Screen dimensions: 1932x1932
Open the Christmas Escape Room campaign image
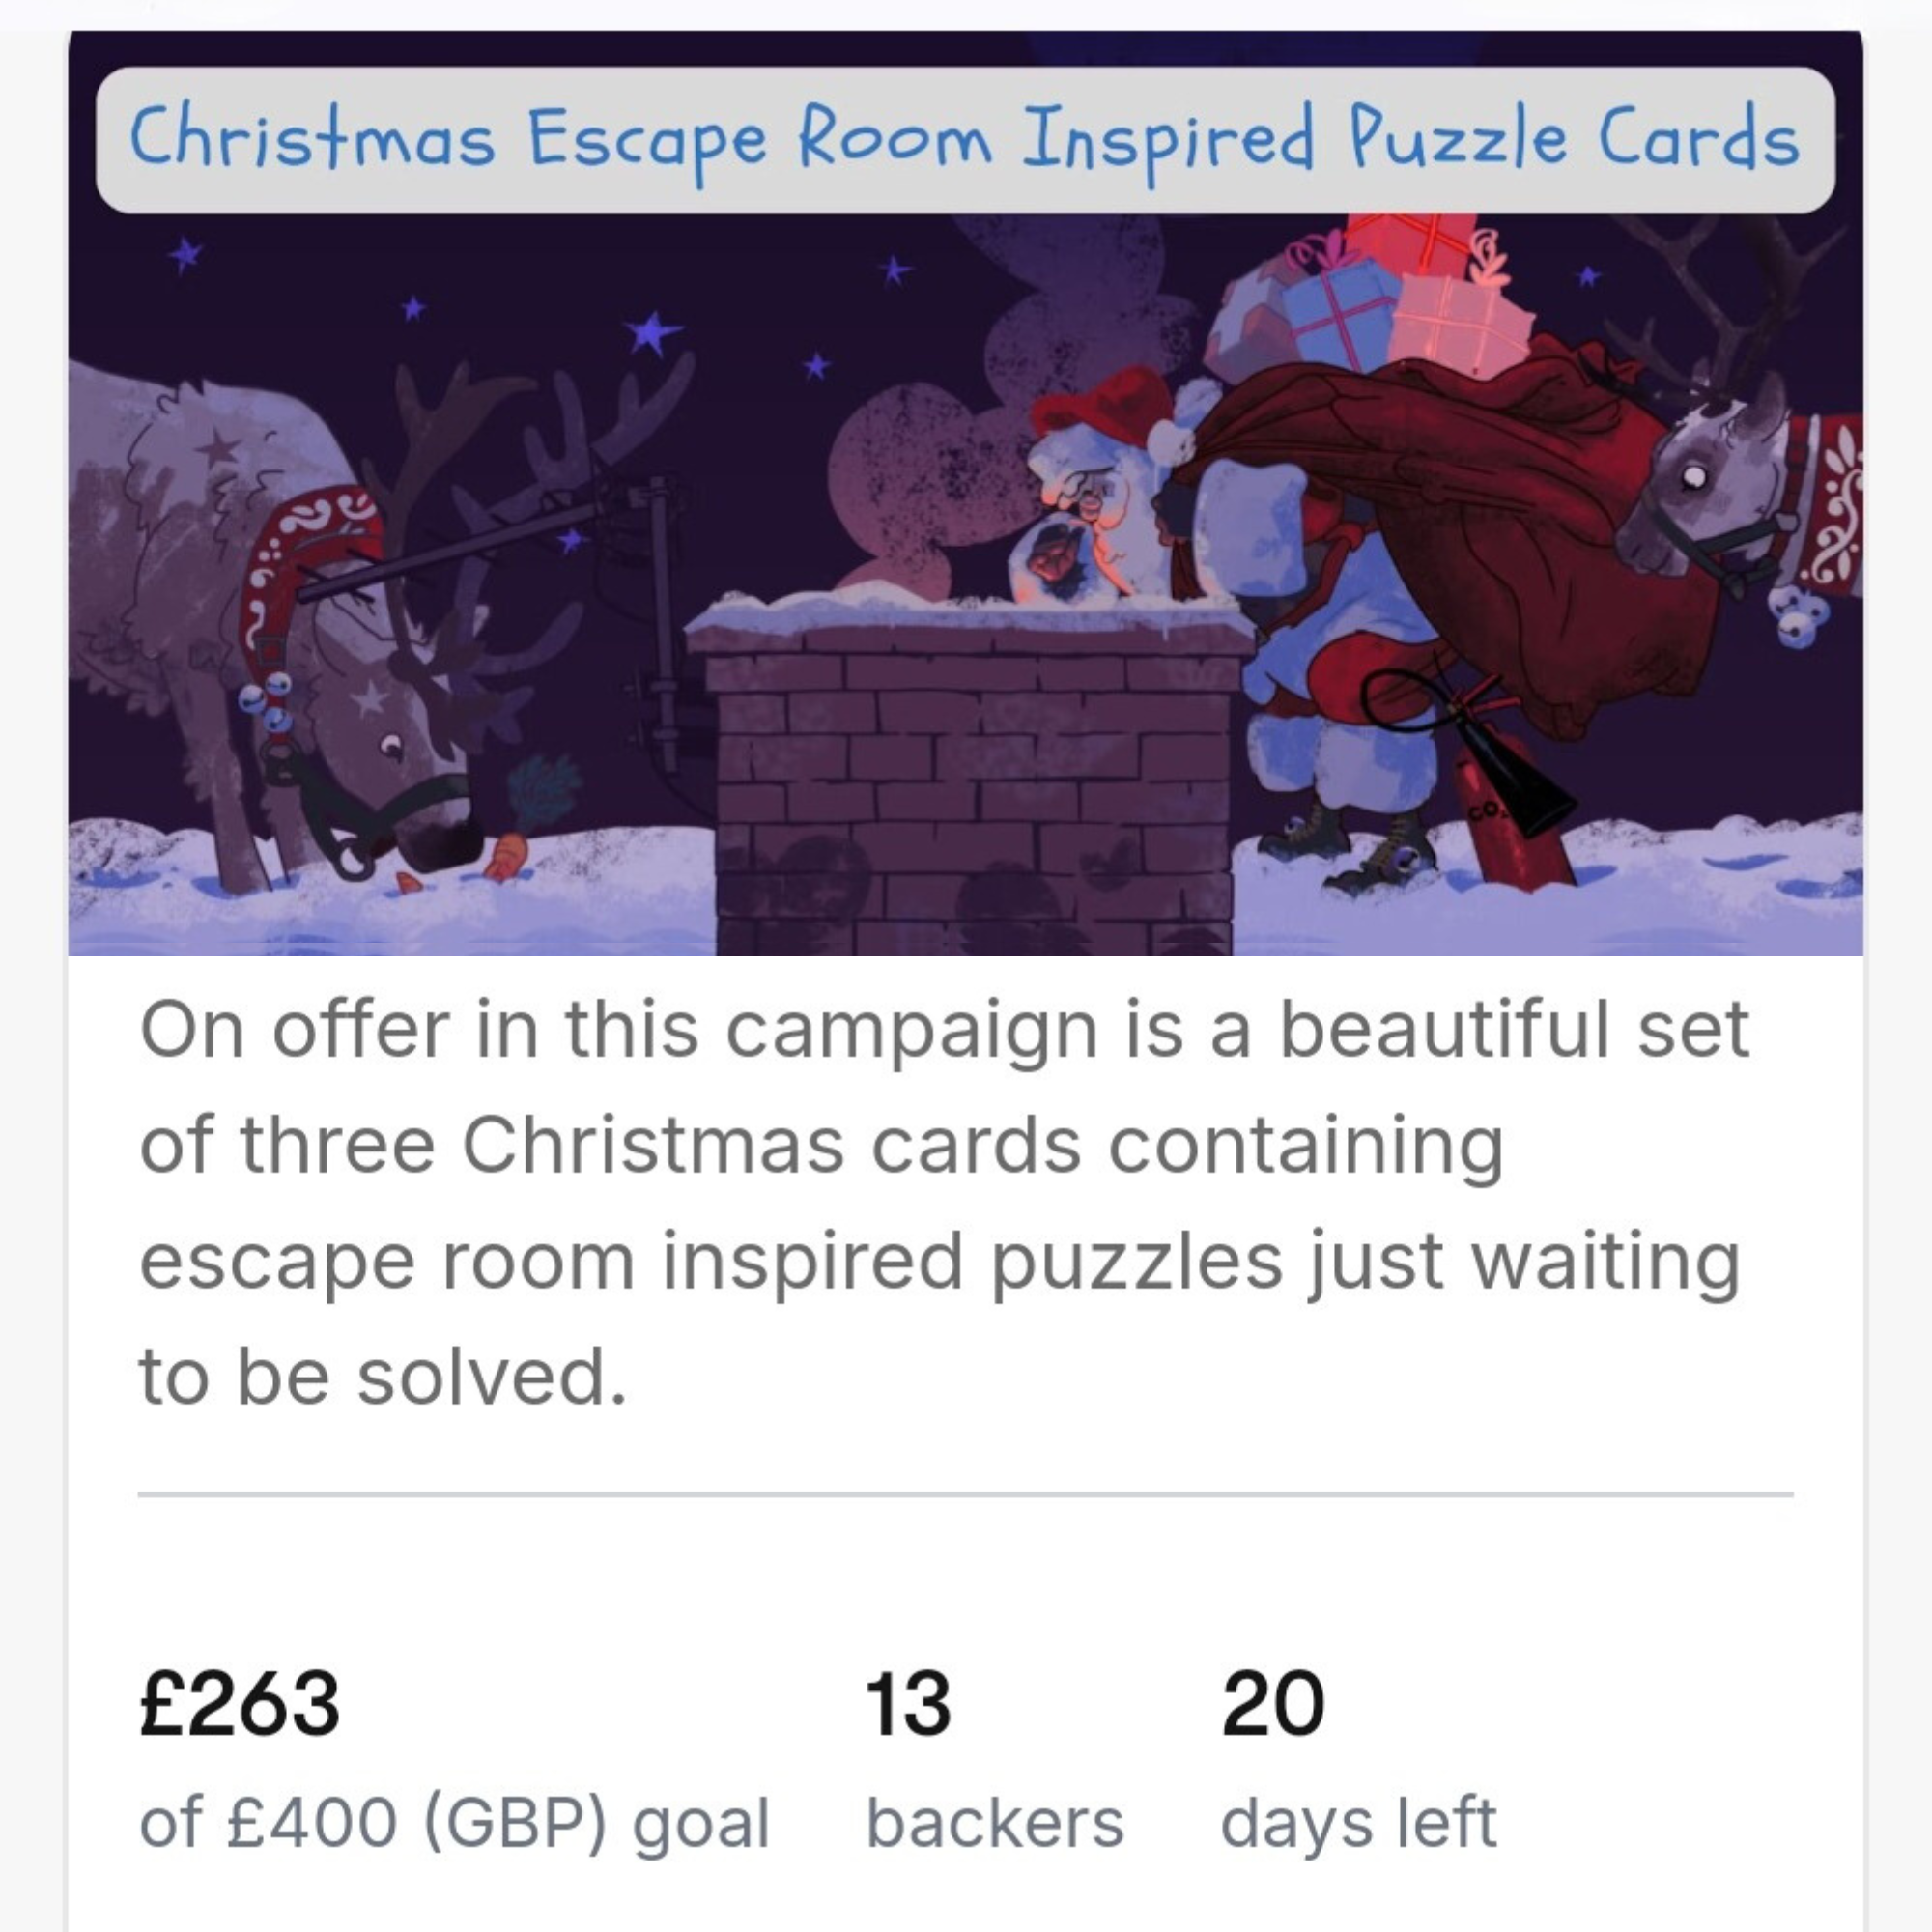tap(965, 493)
